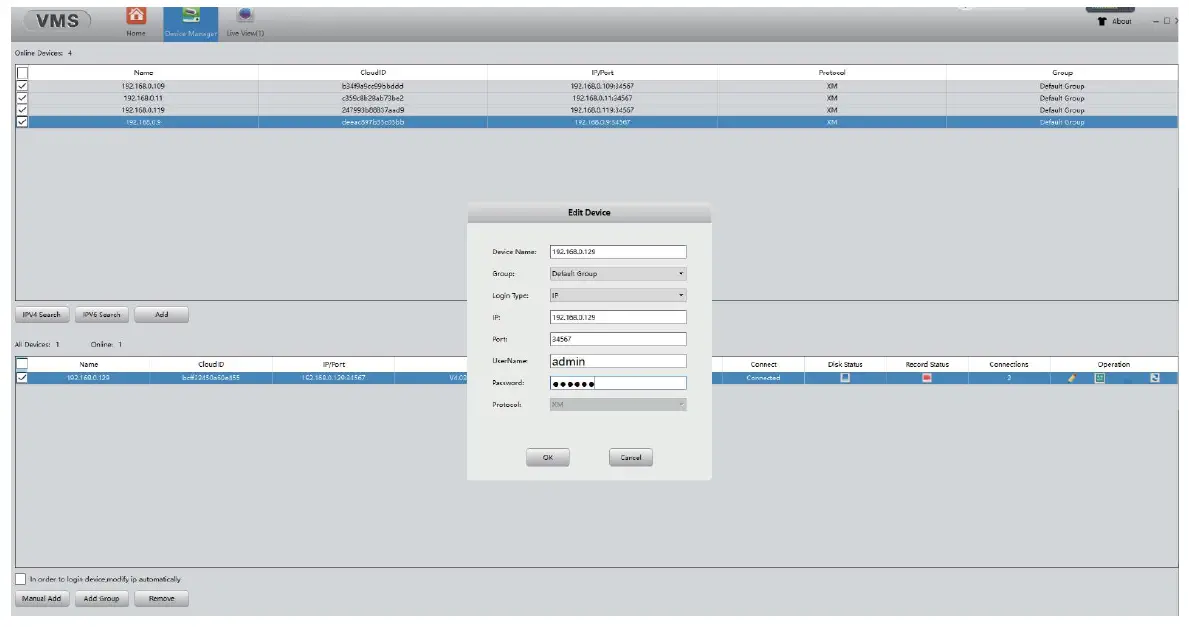Click the Disk Status icon for 192.168.0.129
Screen dimensions: 1189x627
pyautogui.click(x=845, y=378)
